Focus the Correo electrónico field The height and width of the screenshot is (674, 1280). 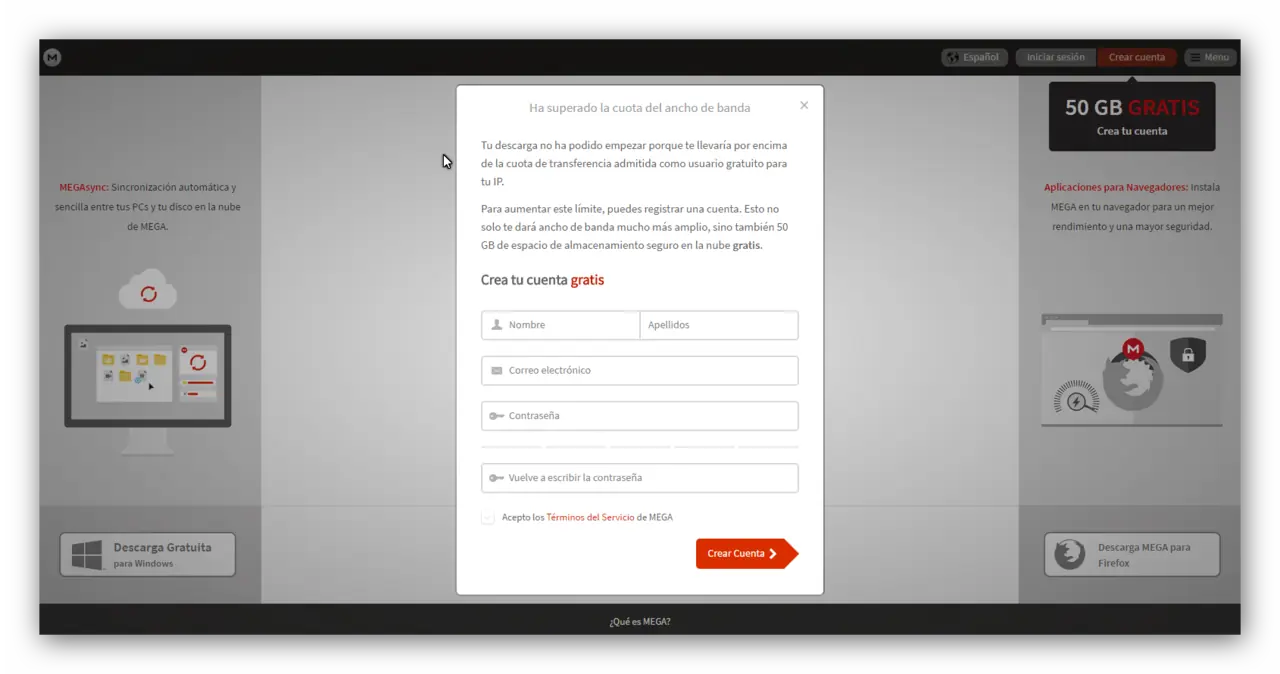click(640, 370)
